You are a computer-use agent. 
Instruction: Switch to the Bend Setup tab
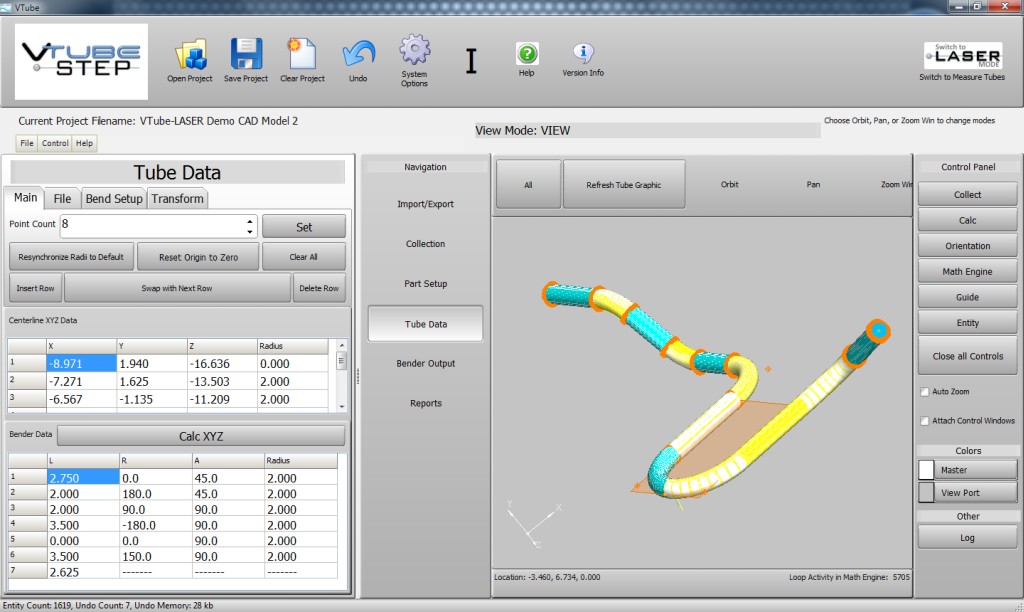click(x=113, y=199)
